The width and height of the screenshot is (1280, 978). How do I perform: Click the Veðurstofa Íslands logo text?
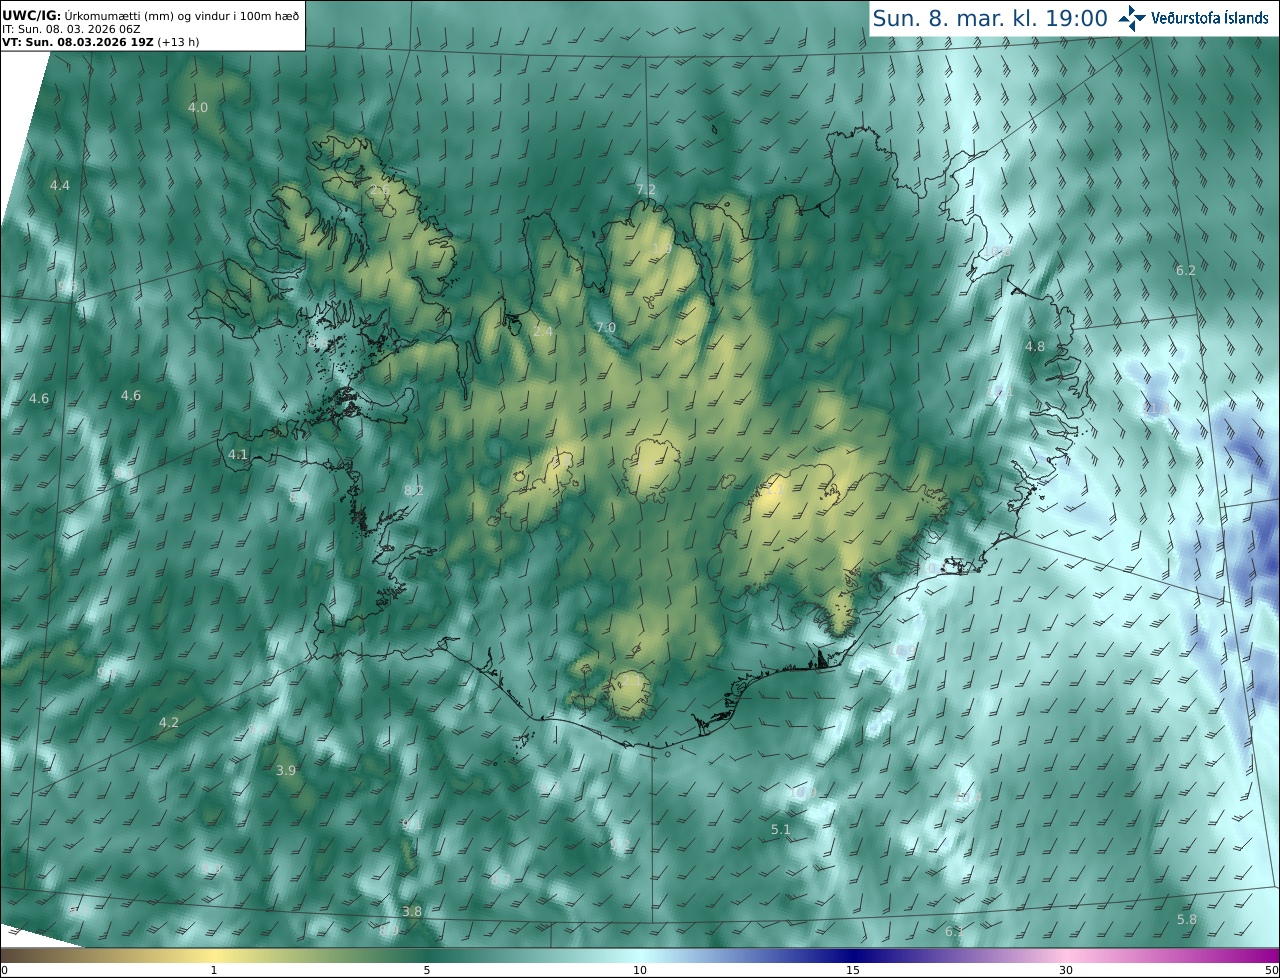coord(1210,18)
